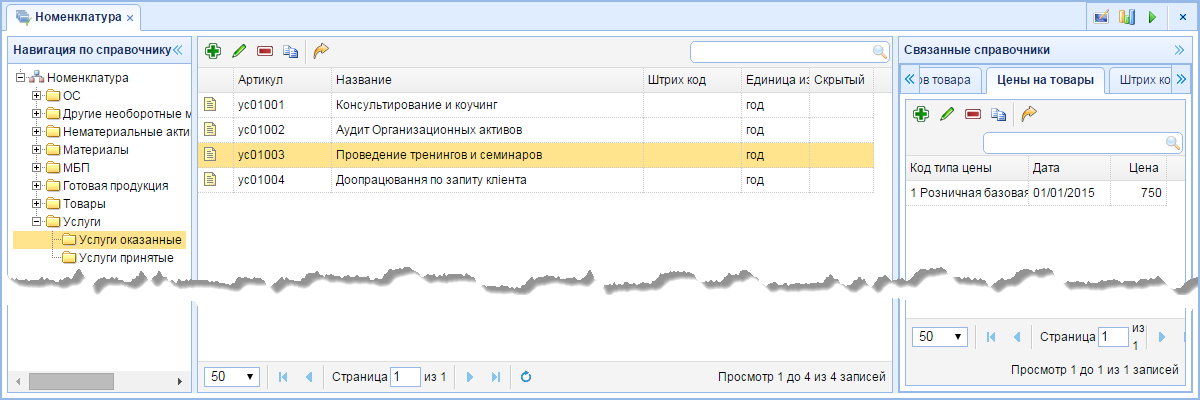This screenshot has height=400, width=1200.
Task: Click red minus delete icon in main toolbar
Action: 265,51
